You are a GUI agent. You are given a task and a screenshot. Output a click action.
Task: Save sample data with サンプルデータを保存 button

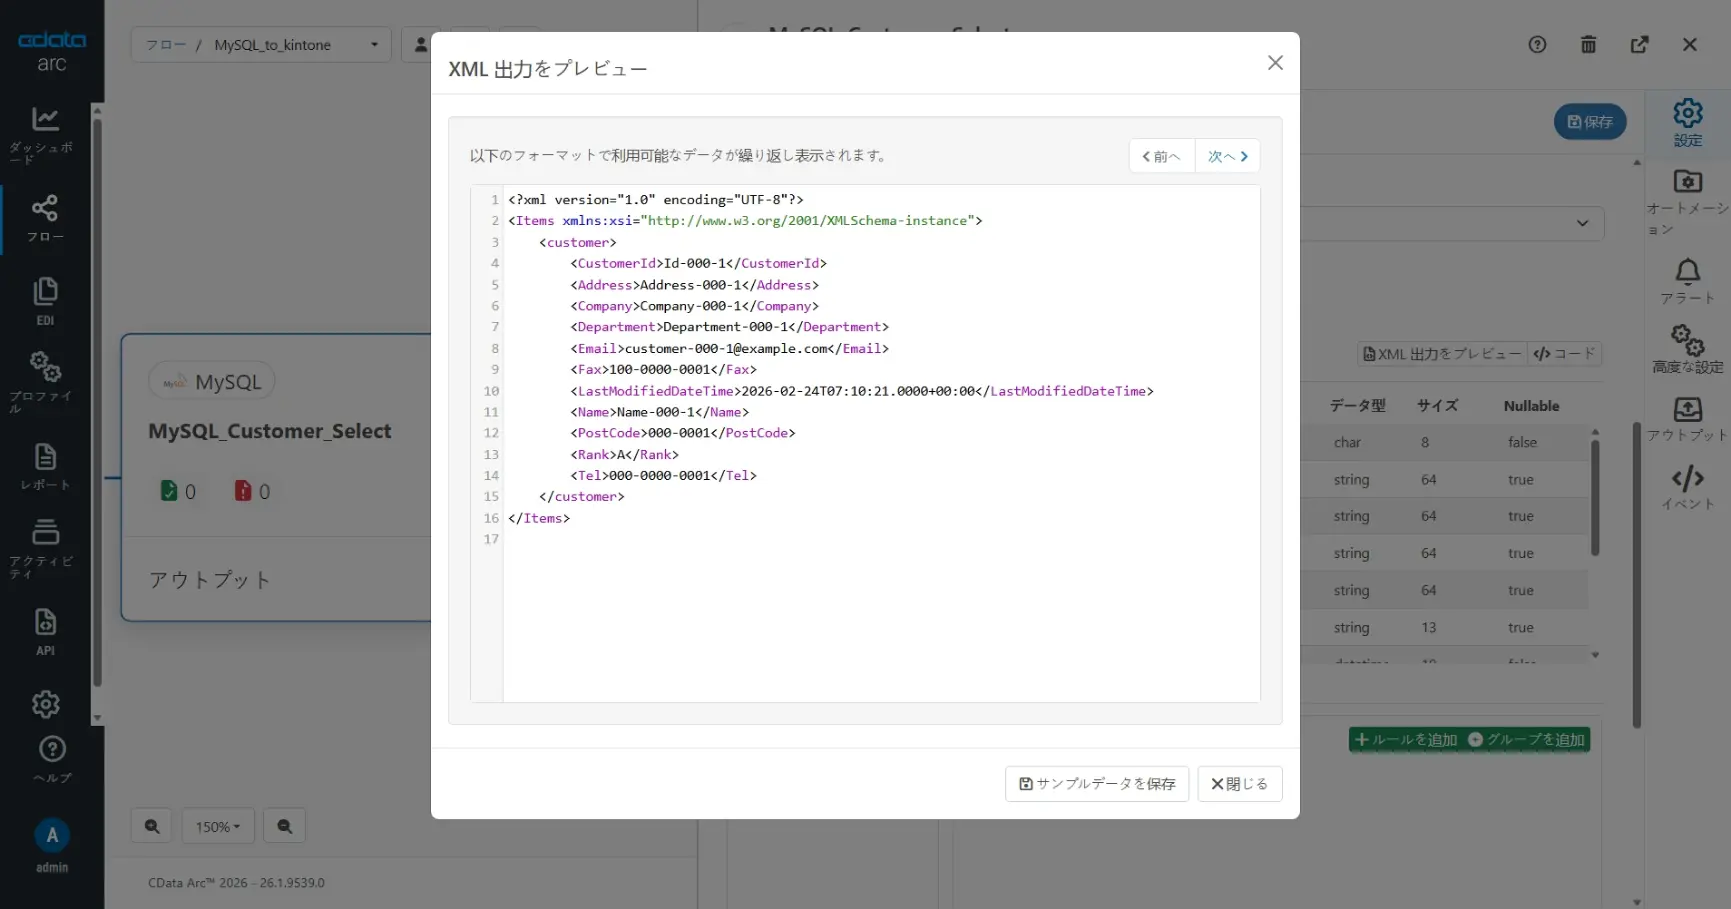click(1096, 784)
